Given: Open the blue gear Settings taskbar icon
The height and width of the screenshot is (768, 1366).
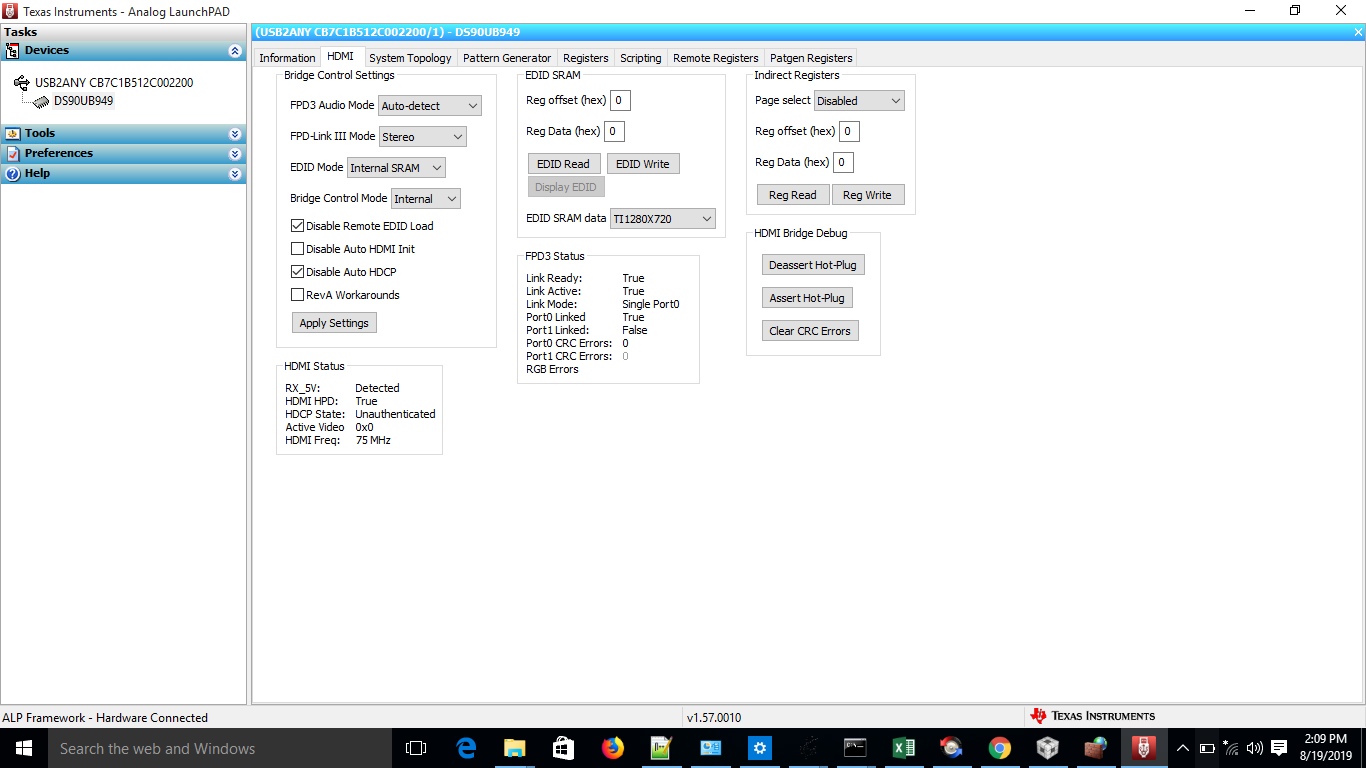Looking at the screenshot, I should point(759,748).
